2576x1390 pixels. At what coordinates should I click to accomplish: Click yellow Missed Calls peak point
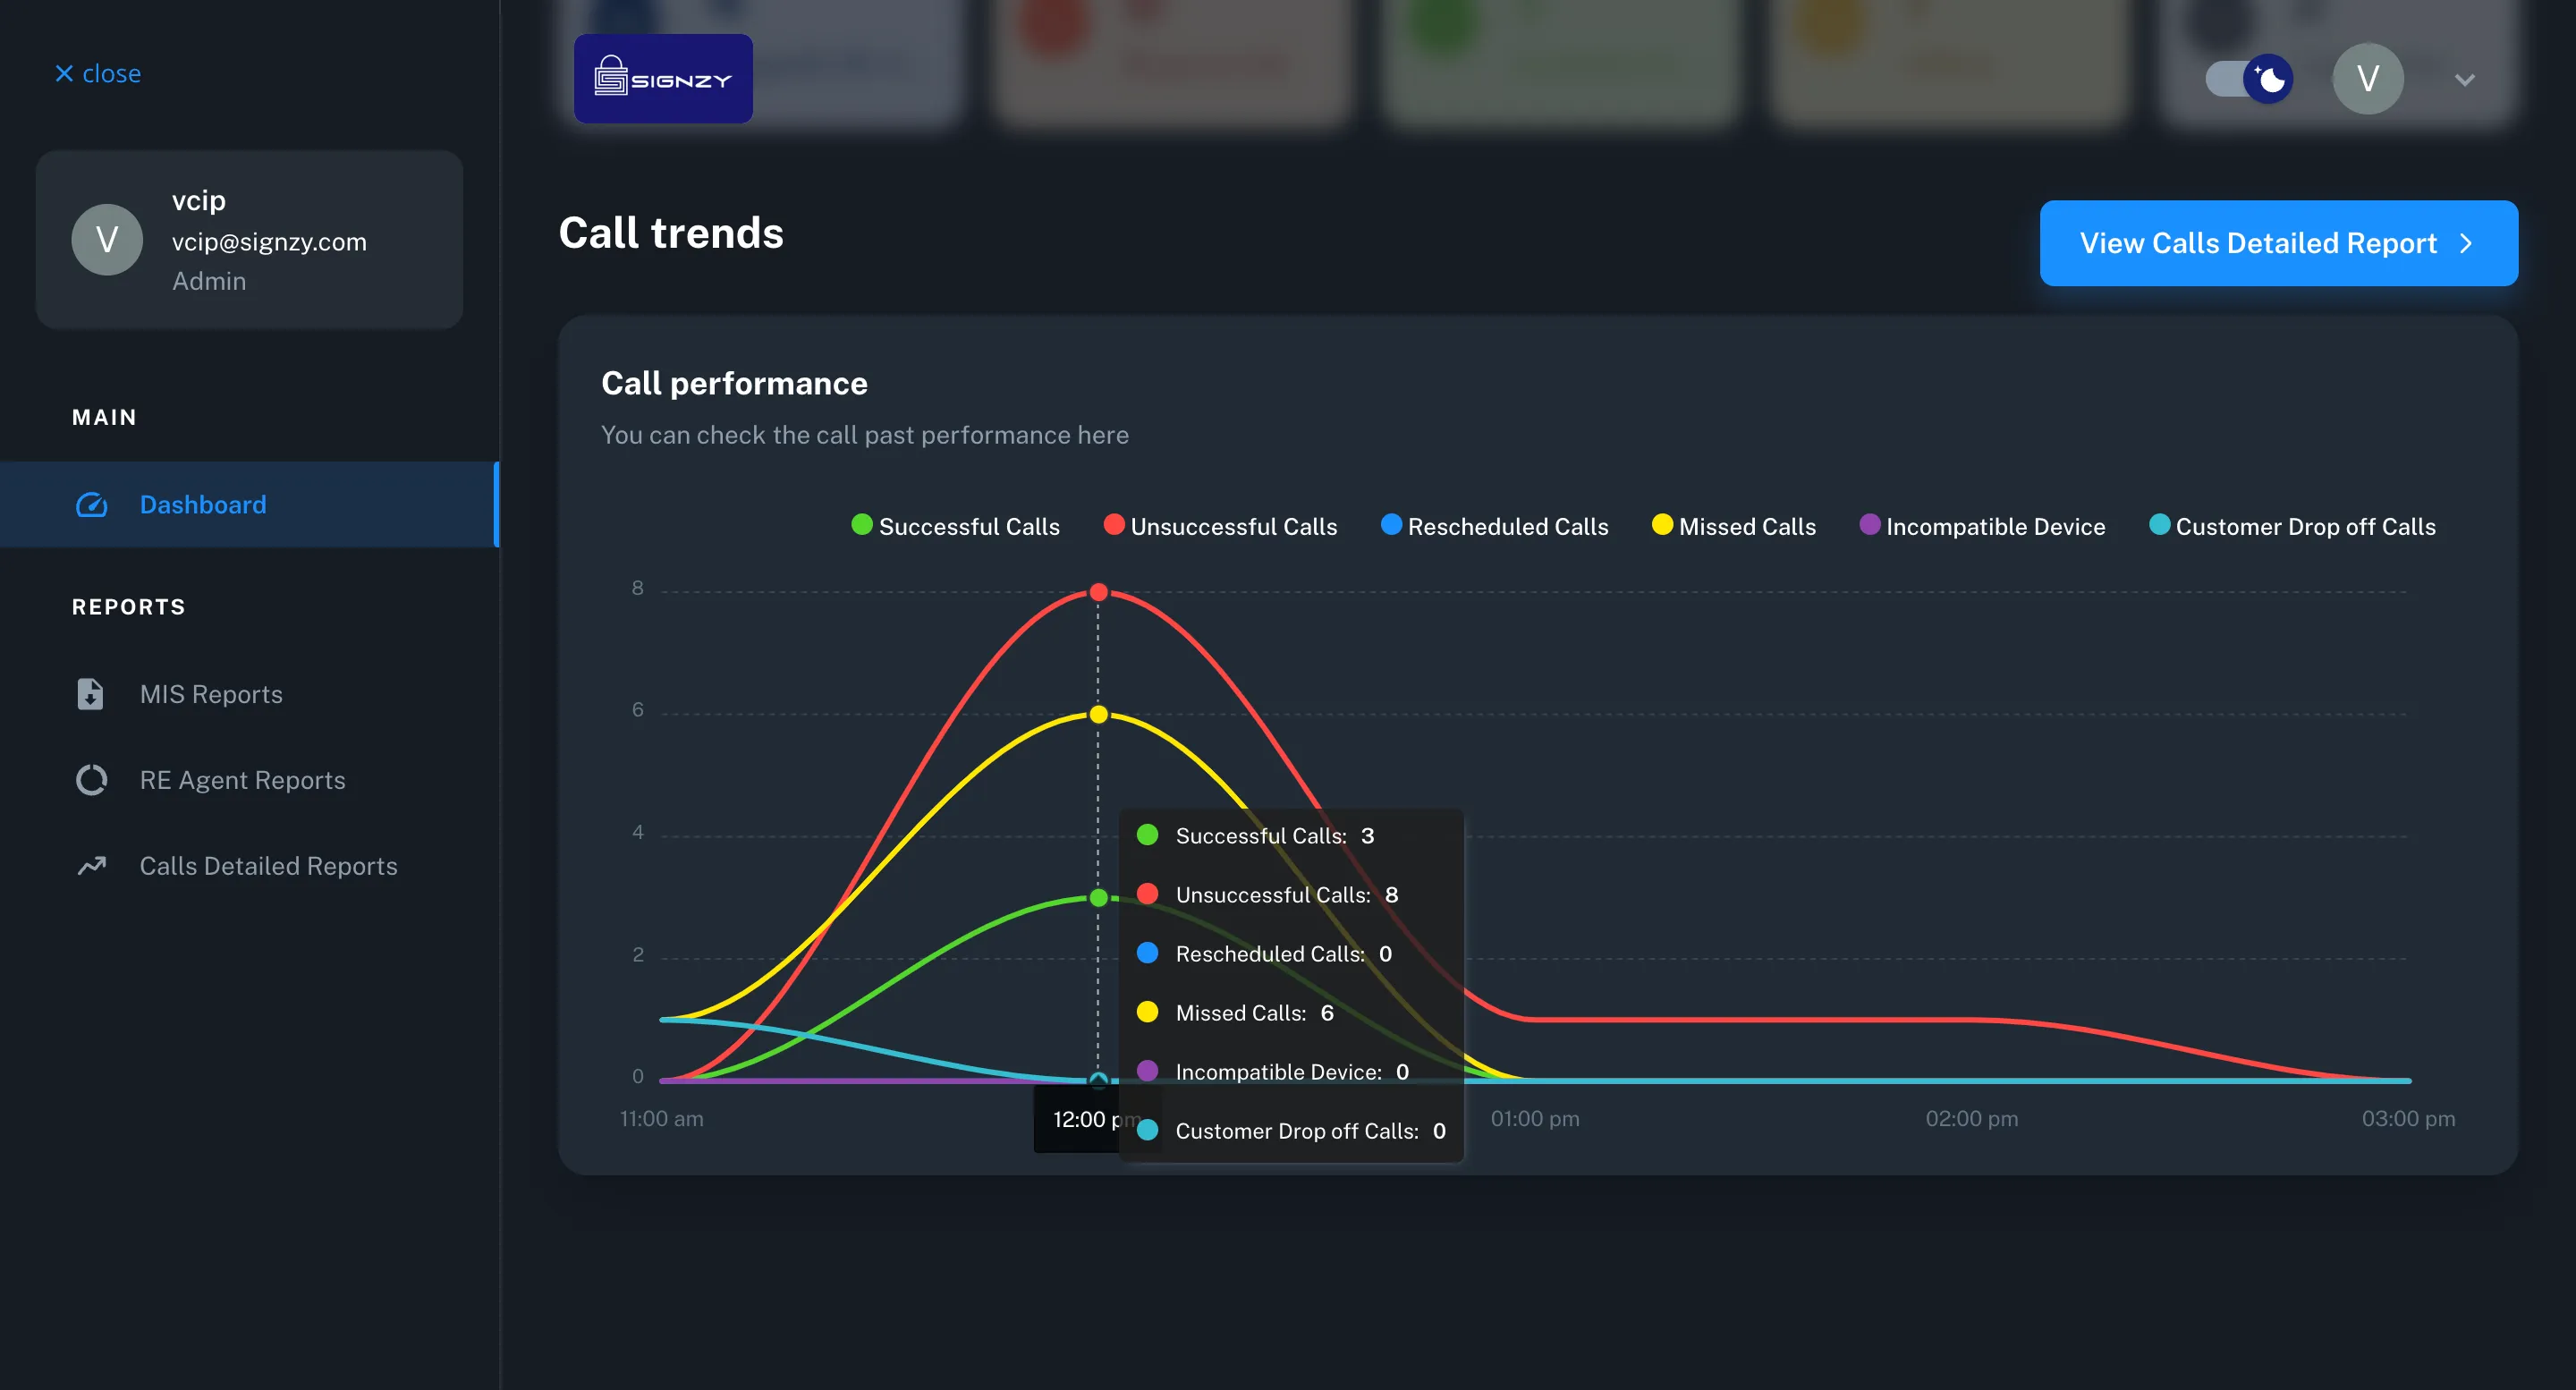1098,714
